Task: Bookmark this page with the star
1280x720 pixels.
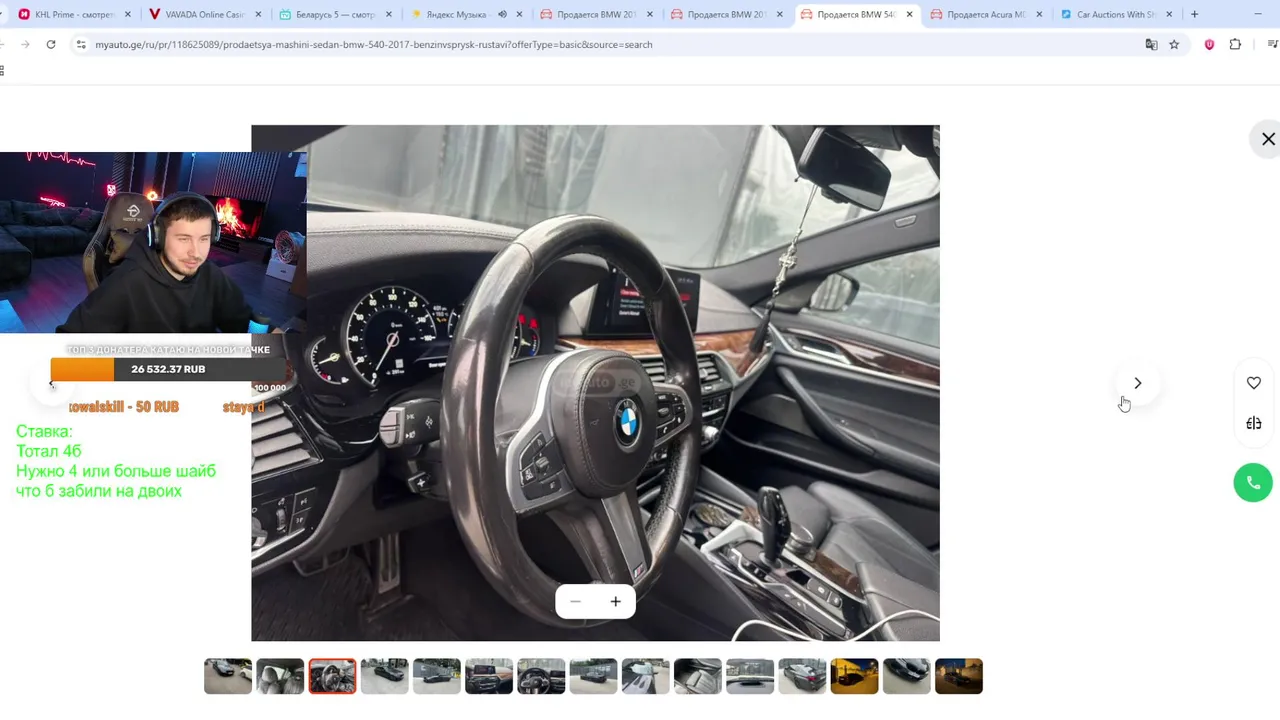Action: pos(1174,44)
